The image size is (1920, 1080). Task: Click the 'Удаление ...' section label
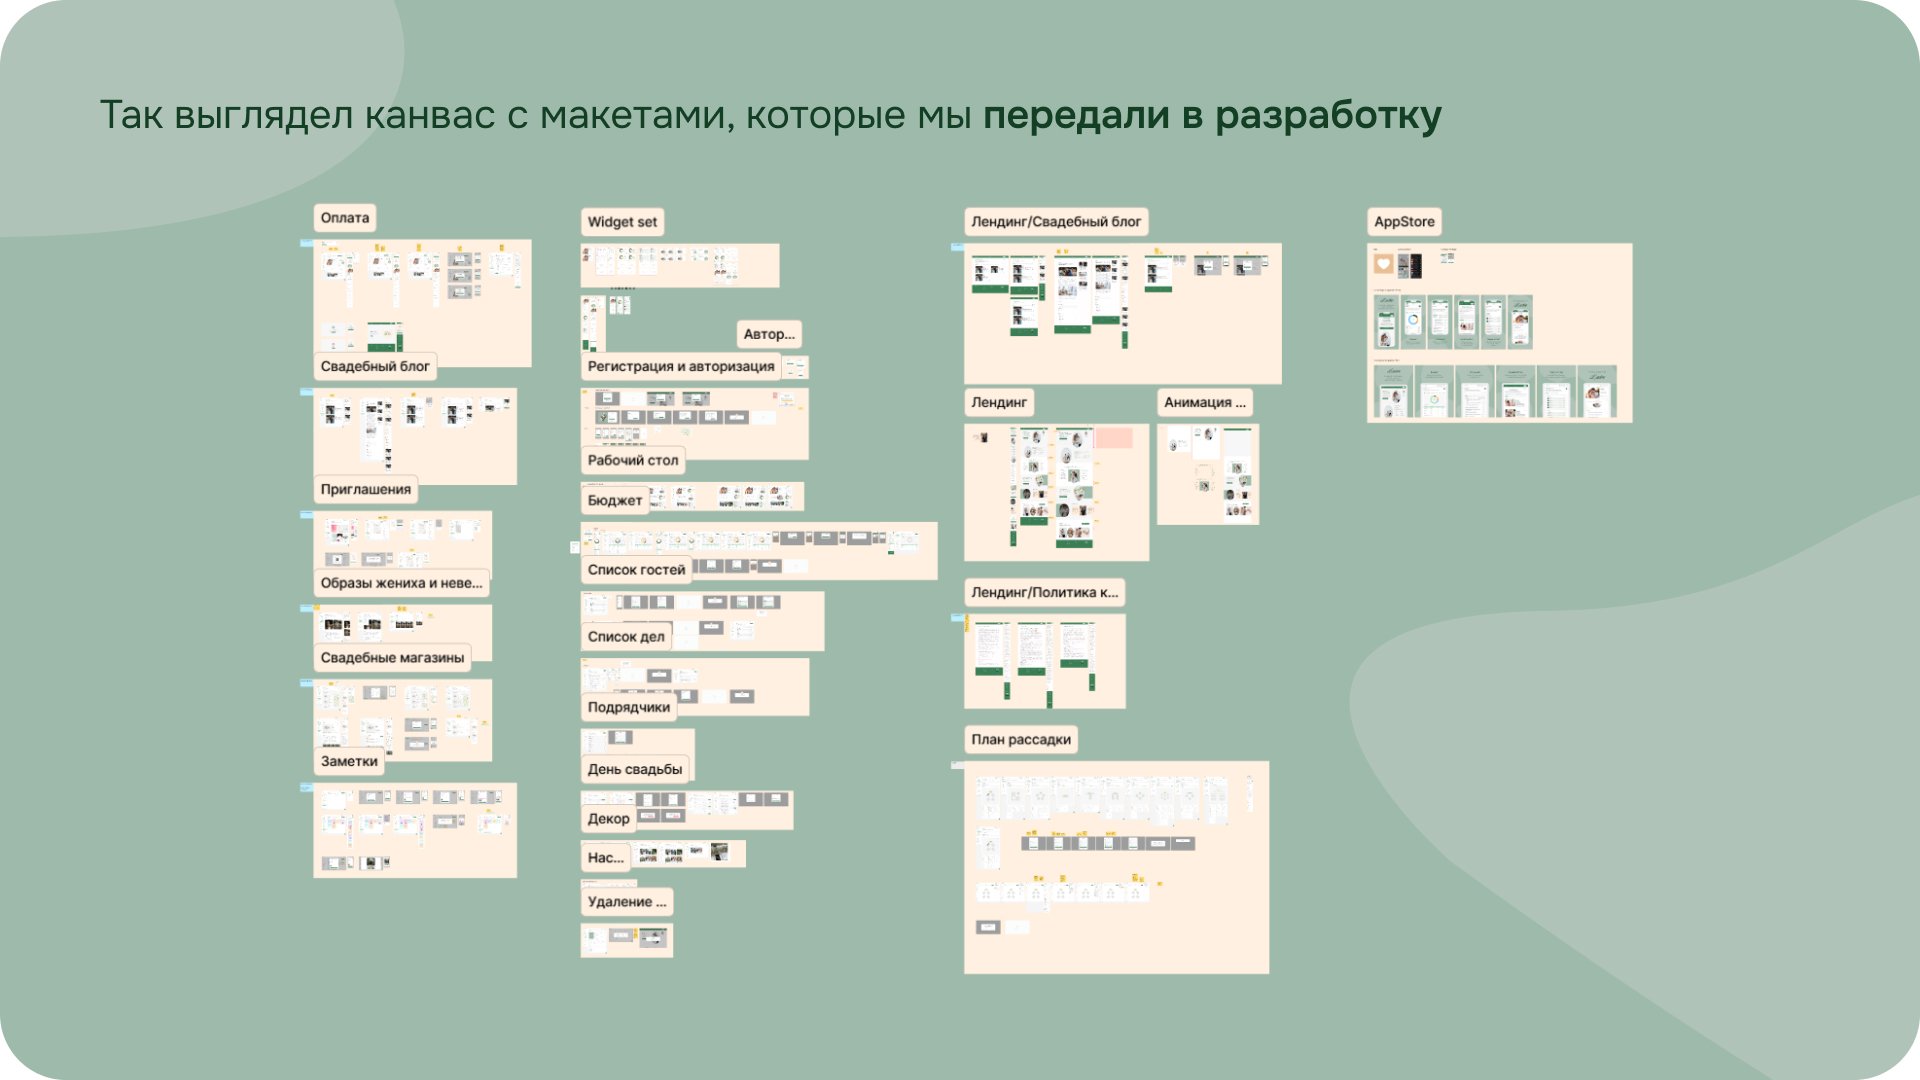pos(626,902)
